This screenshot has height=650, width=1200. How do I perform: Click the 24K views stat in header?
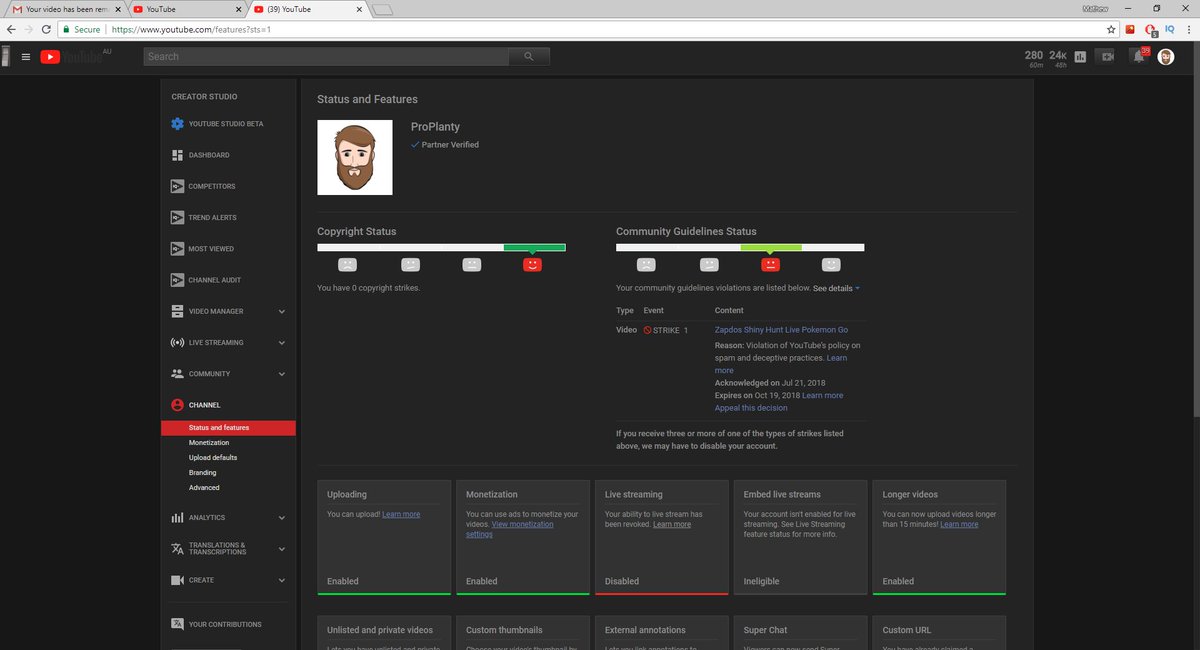click(1058, 58)
